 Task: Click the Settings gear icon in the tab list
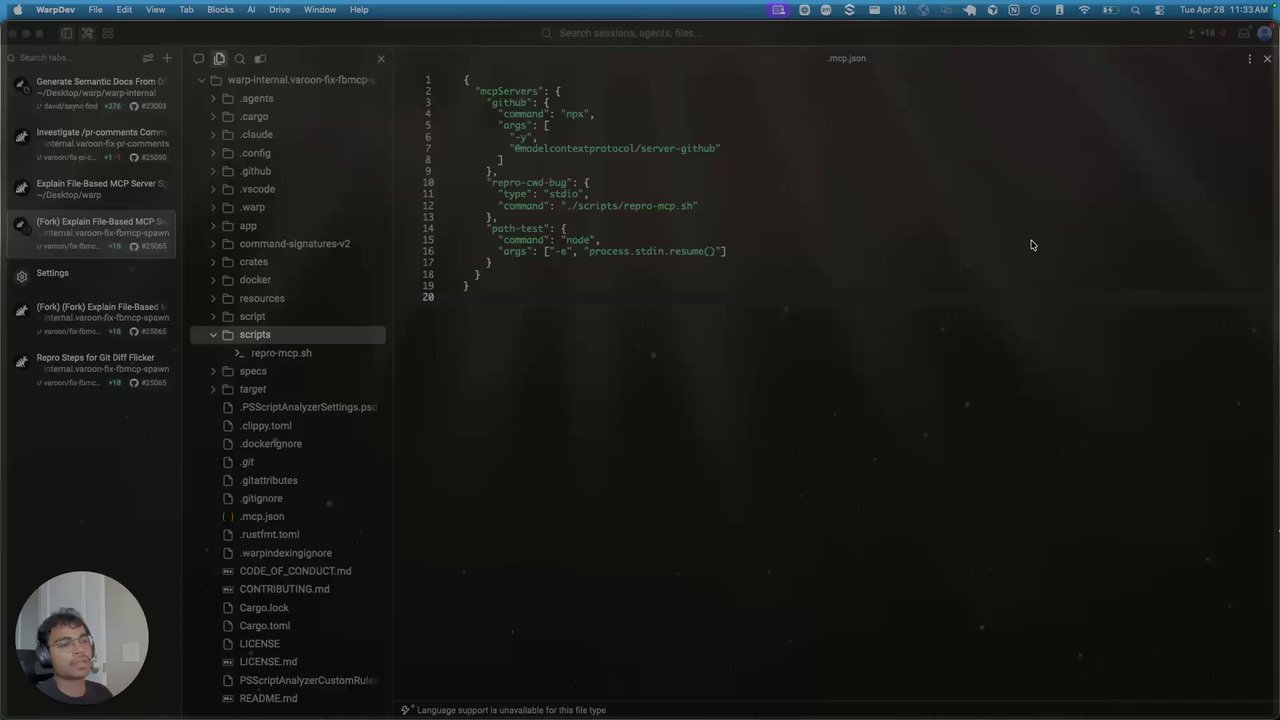(22, 277)
